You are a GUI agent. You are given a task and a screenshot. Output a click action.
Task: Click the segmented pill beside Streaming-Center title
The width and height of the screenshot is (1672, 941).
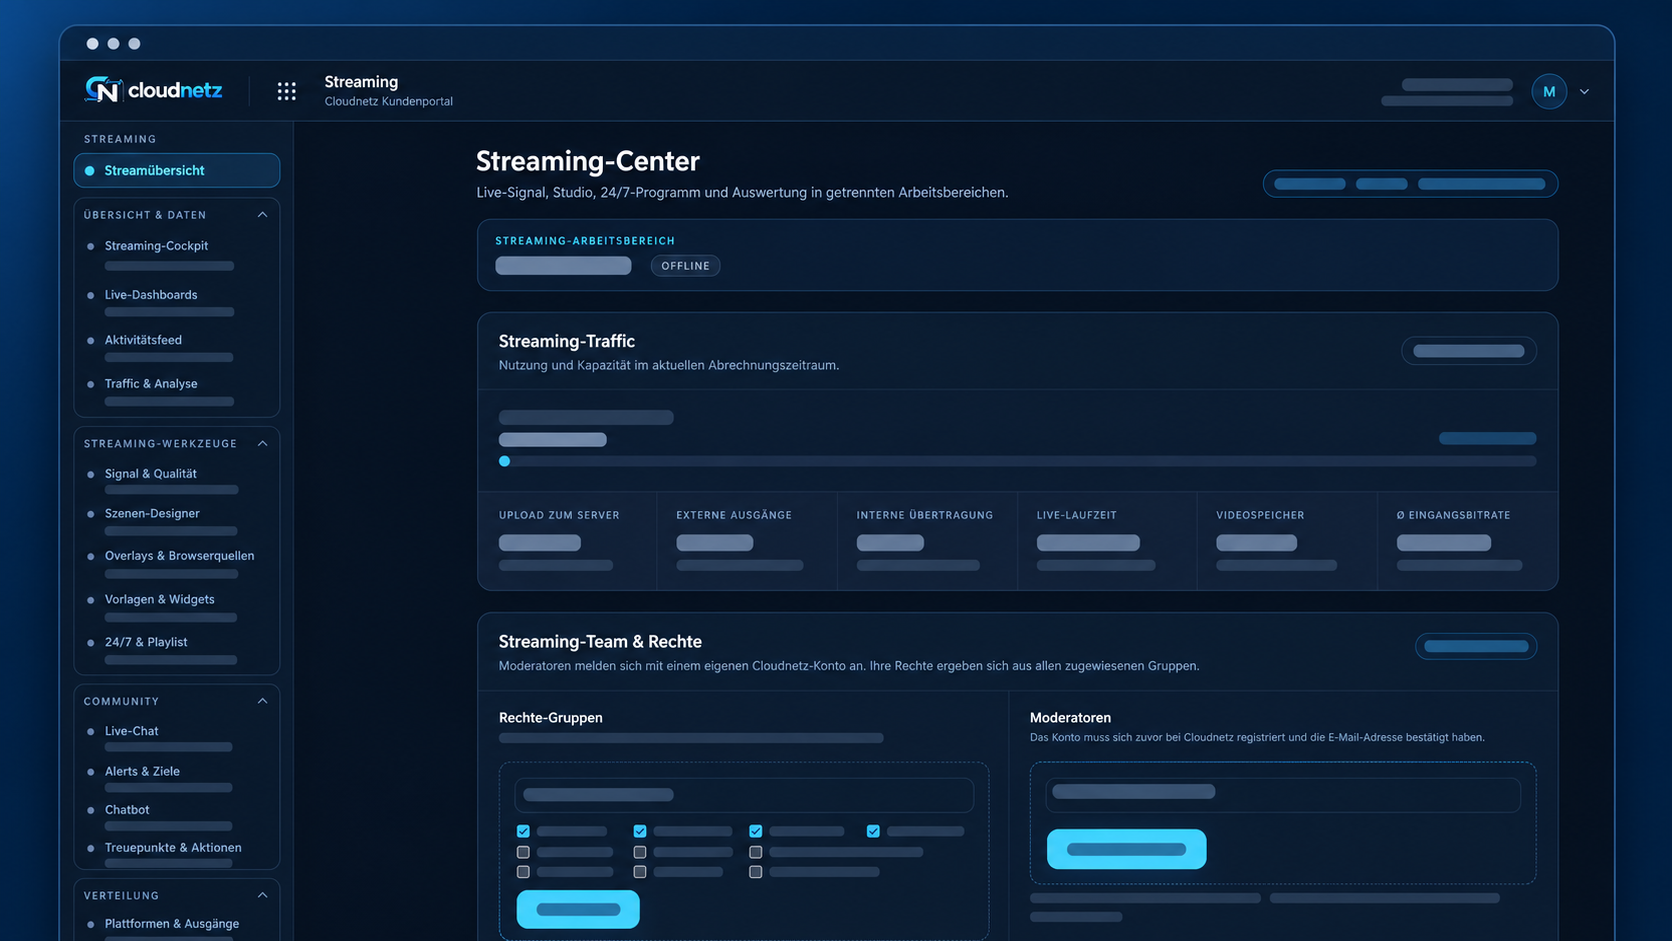[x=1410, y=184]
